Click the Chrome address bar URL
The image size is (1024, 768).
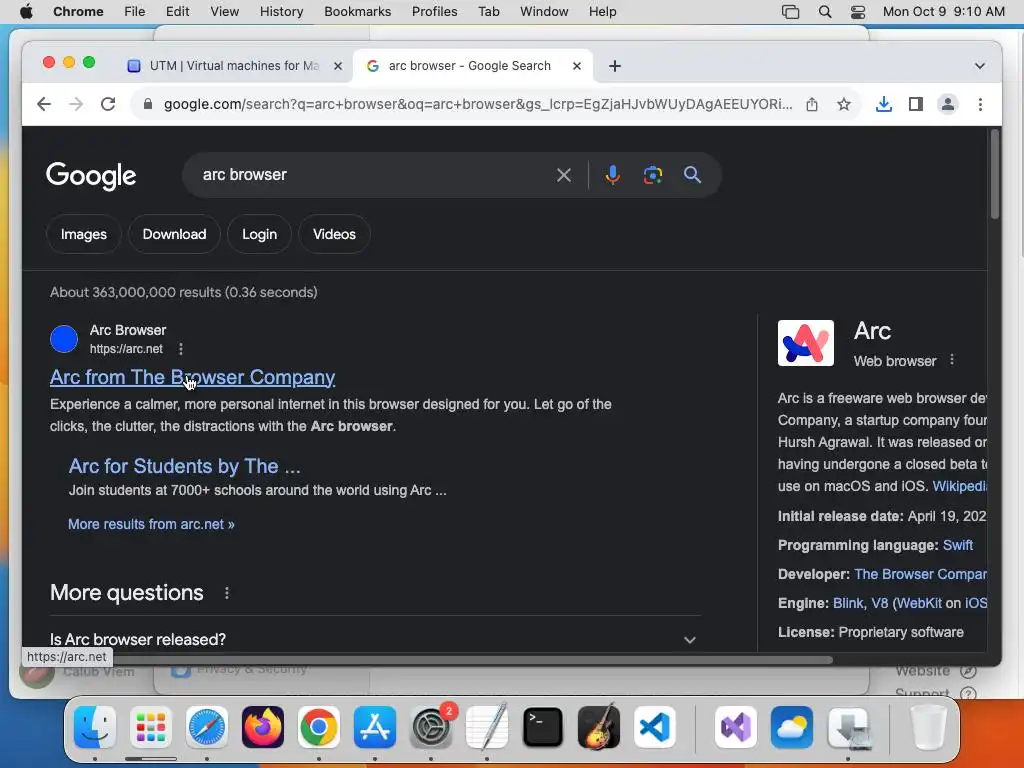tap(477, 104)
